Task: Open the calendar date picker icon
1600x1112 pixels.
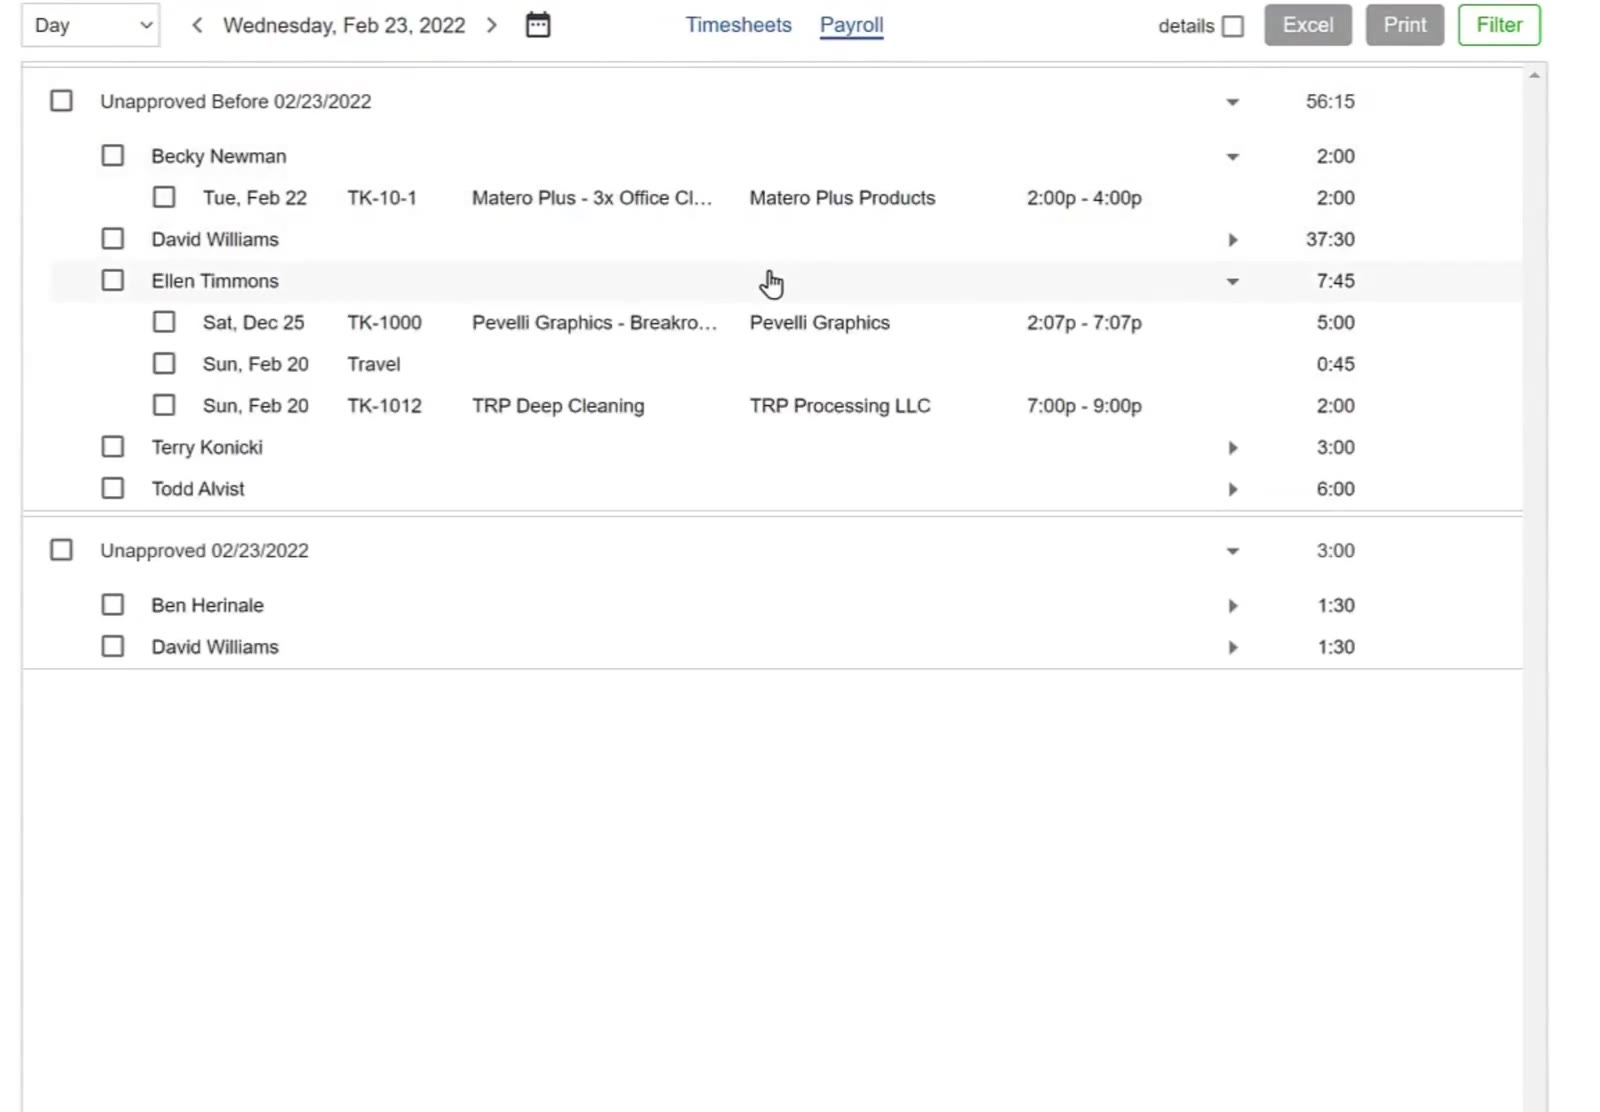Action: pos(538,25)
